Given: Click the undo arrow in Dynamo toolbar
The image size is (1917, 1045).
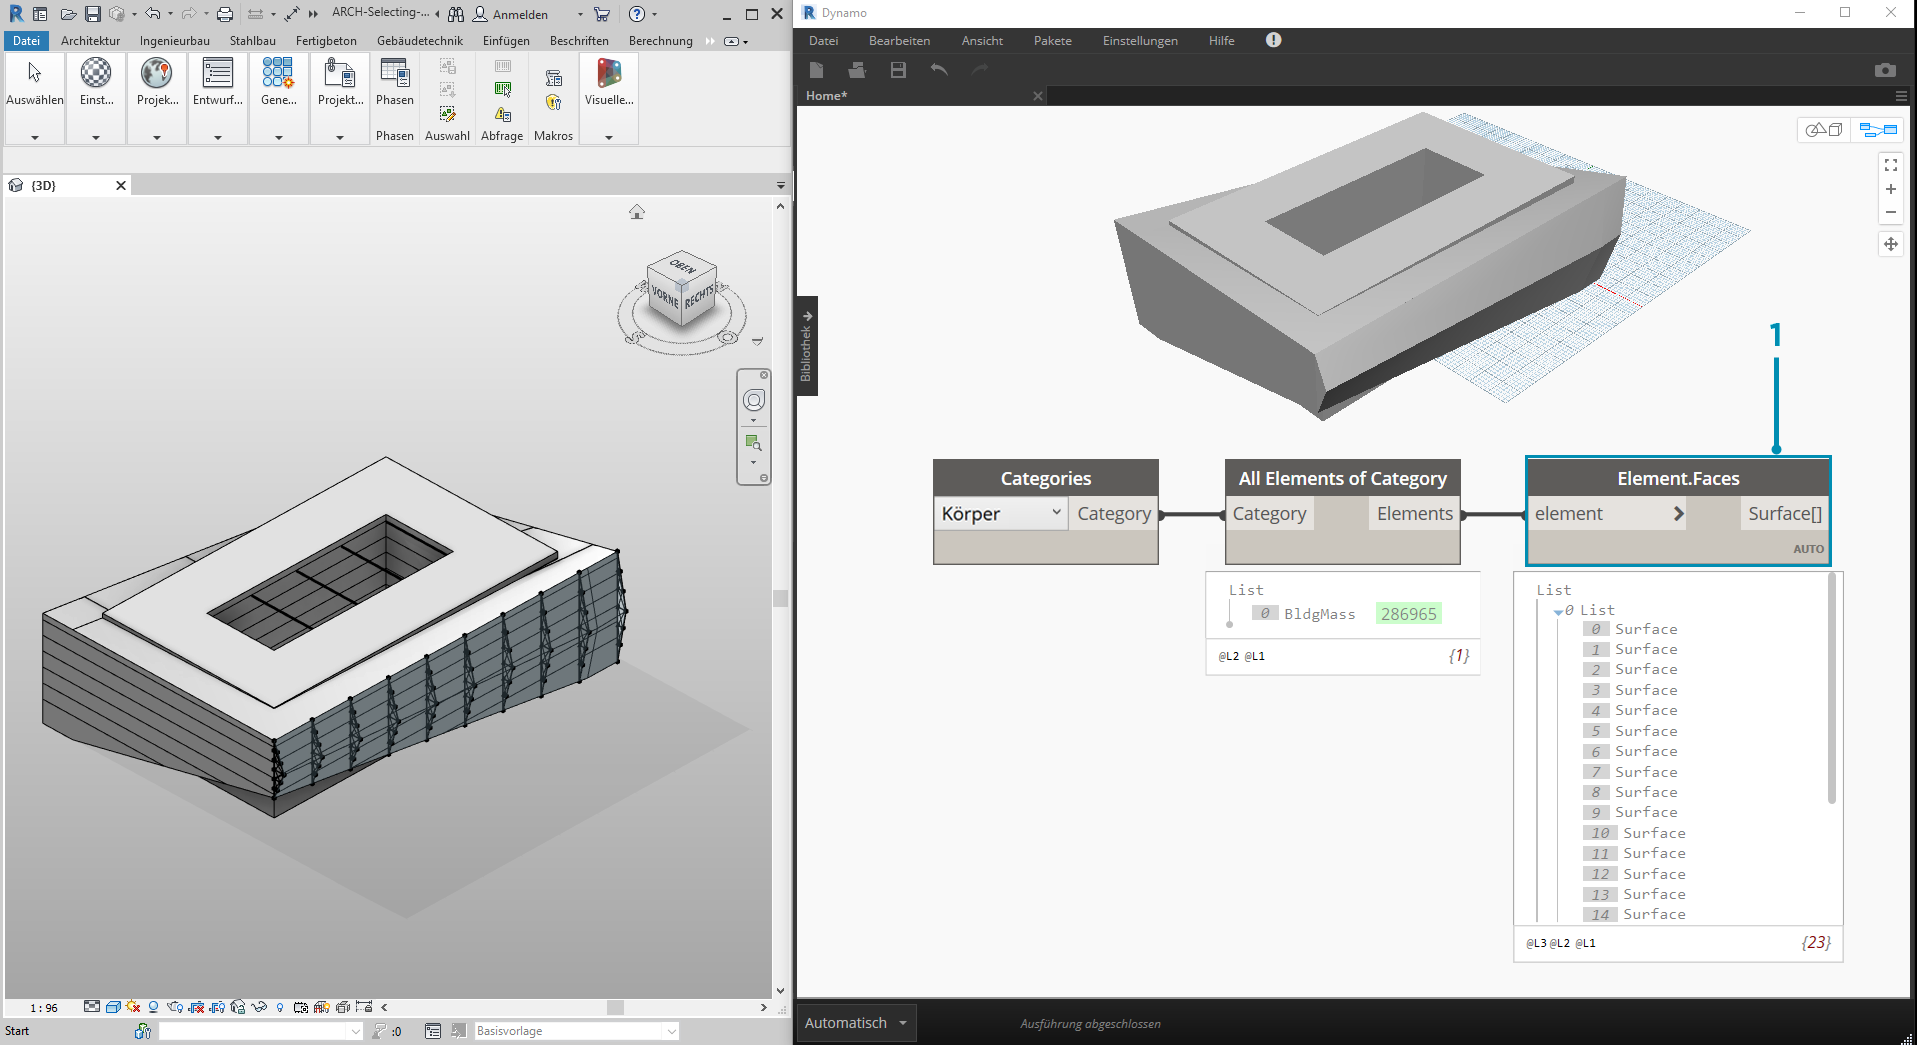Looking at the screenshot, I should coord(938,70).
